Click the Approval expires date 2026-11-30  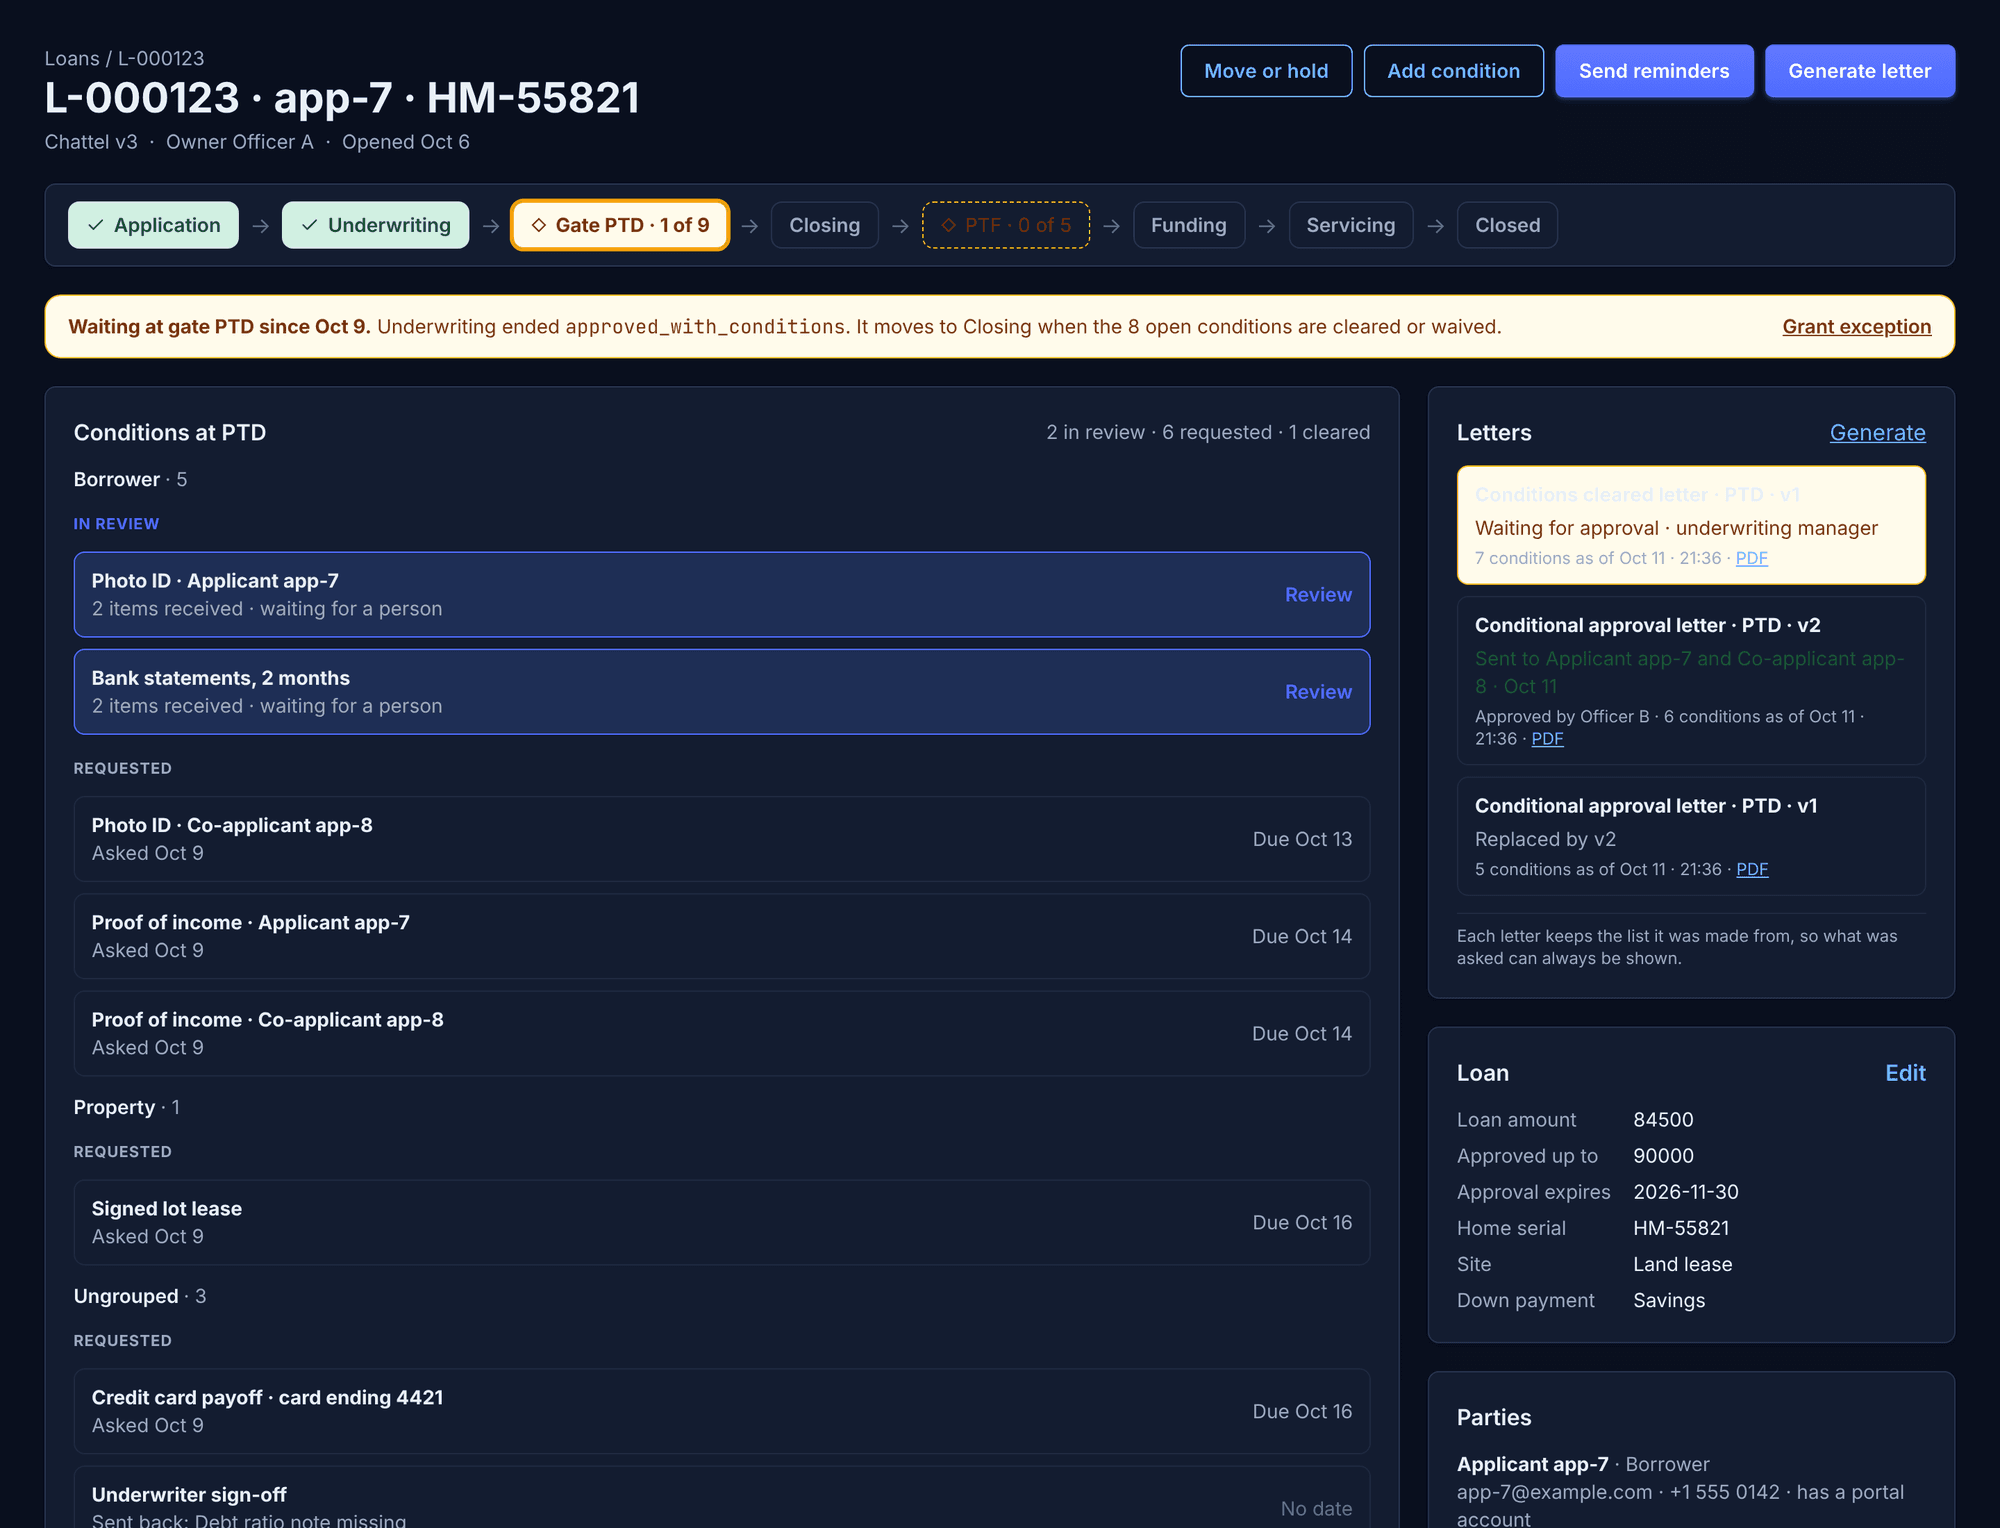(x=1686, y=1192)
